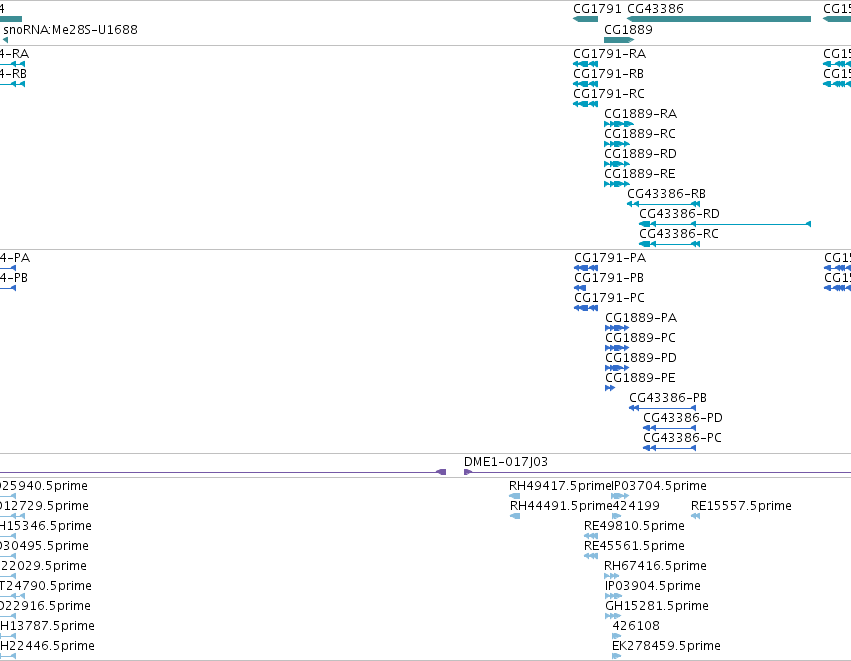The height and width of the screenshot is (661, 851).
Task: Select partly hidden protein label ending 4-PA
Action: tap(15, 258)
